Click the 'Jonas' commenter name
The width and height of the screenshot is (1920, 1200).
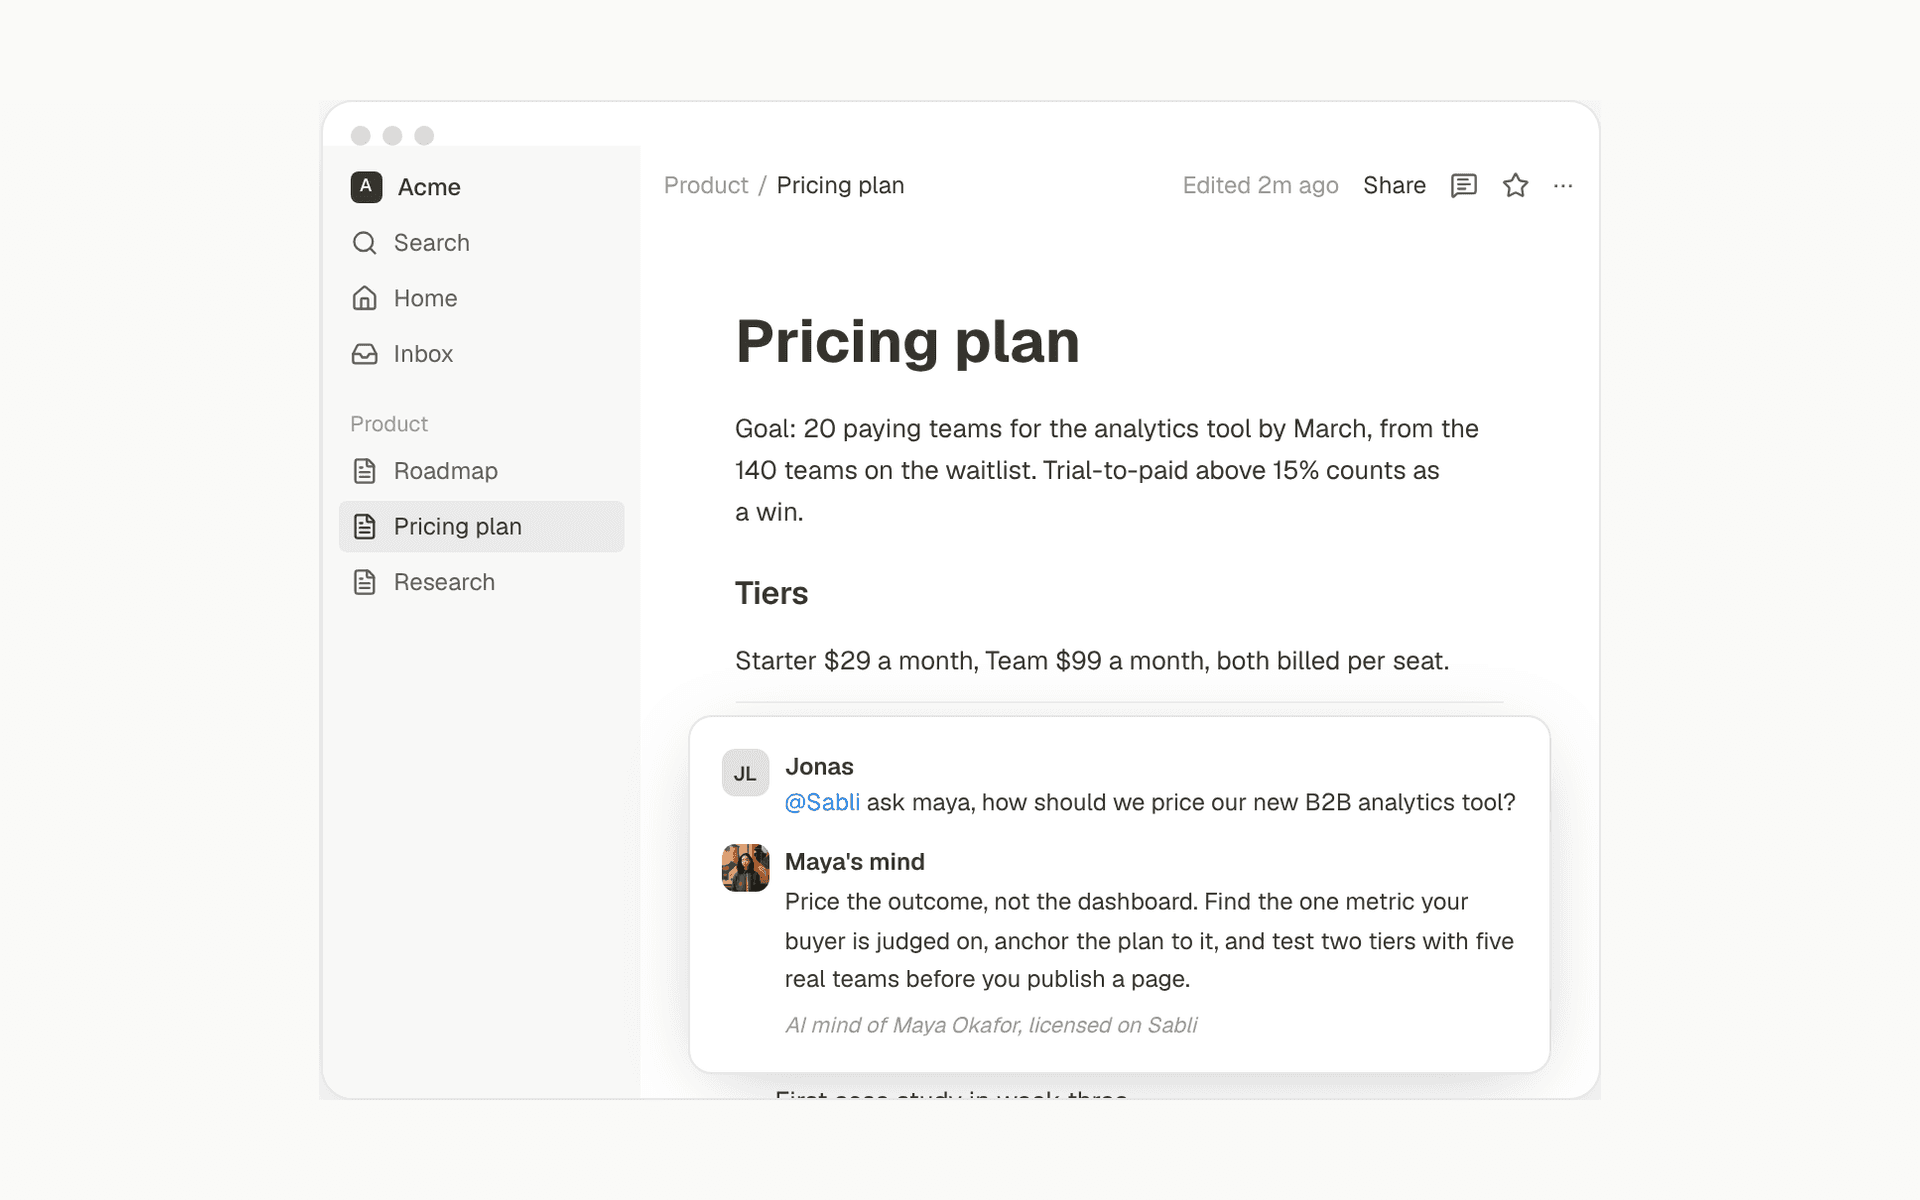[x=819, y=767]
